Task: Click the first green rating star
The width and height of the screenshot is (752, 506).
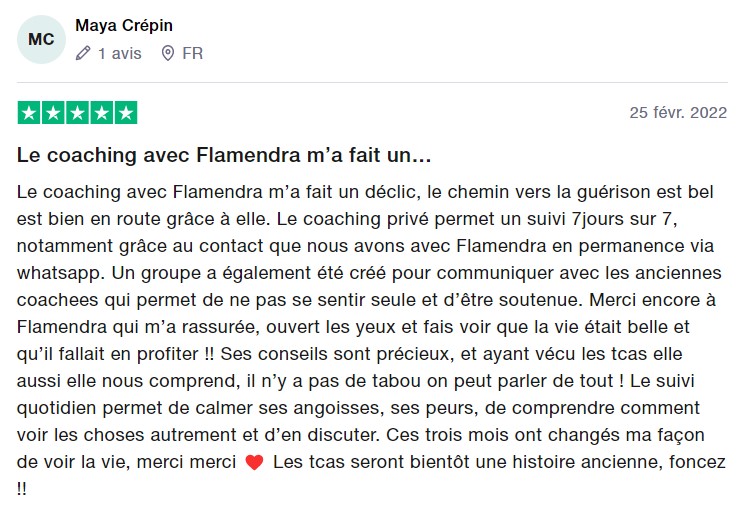Action: pyautogui.click(x=29, y=113)
